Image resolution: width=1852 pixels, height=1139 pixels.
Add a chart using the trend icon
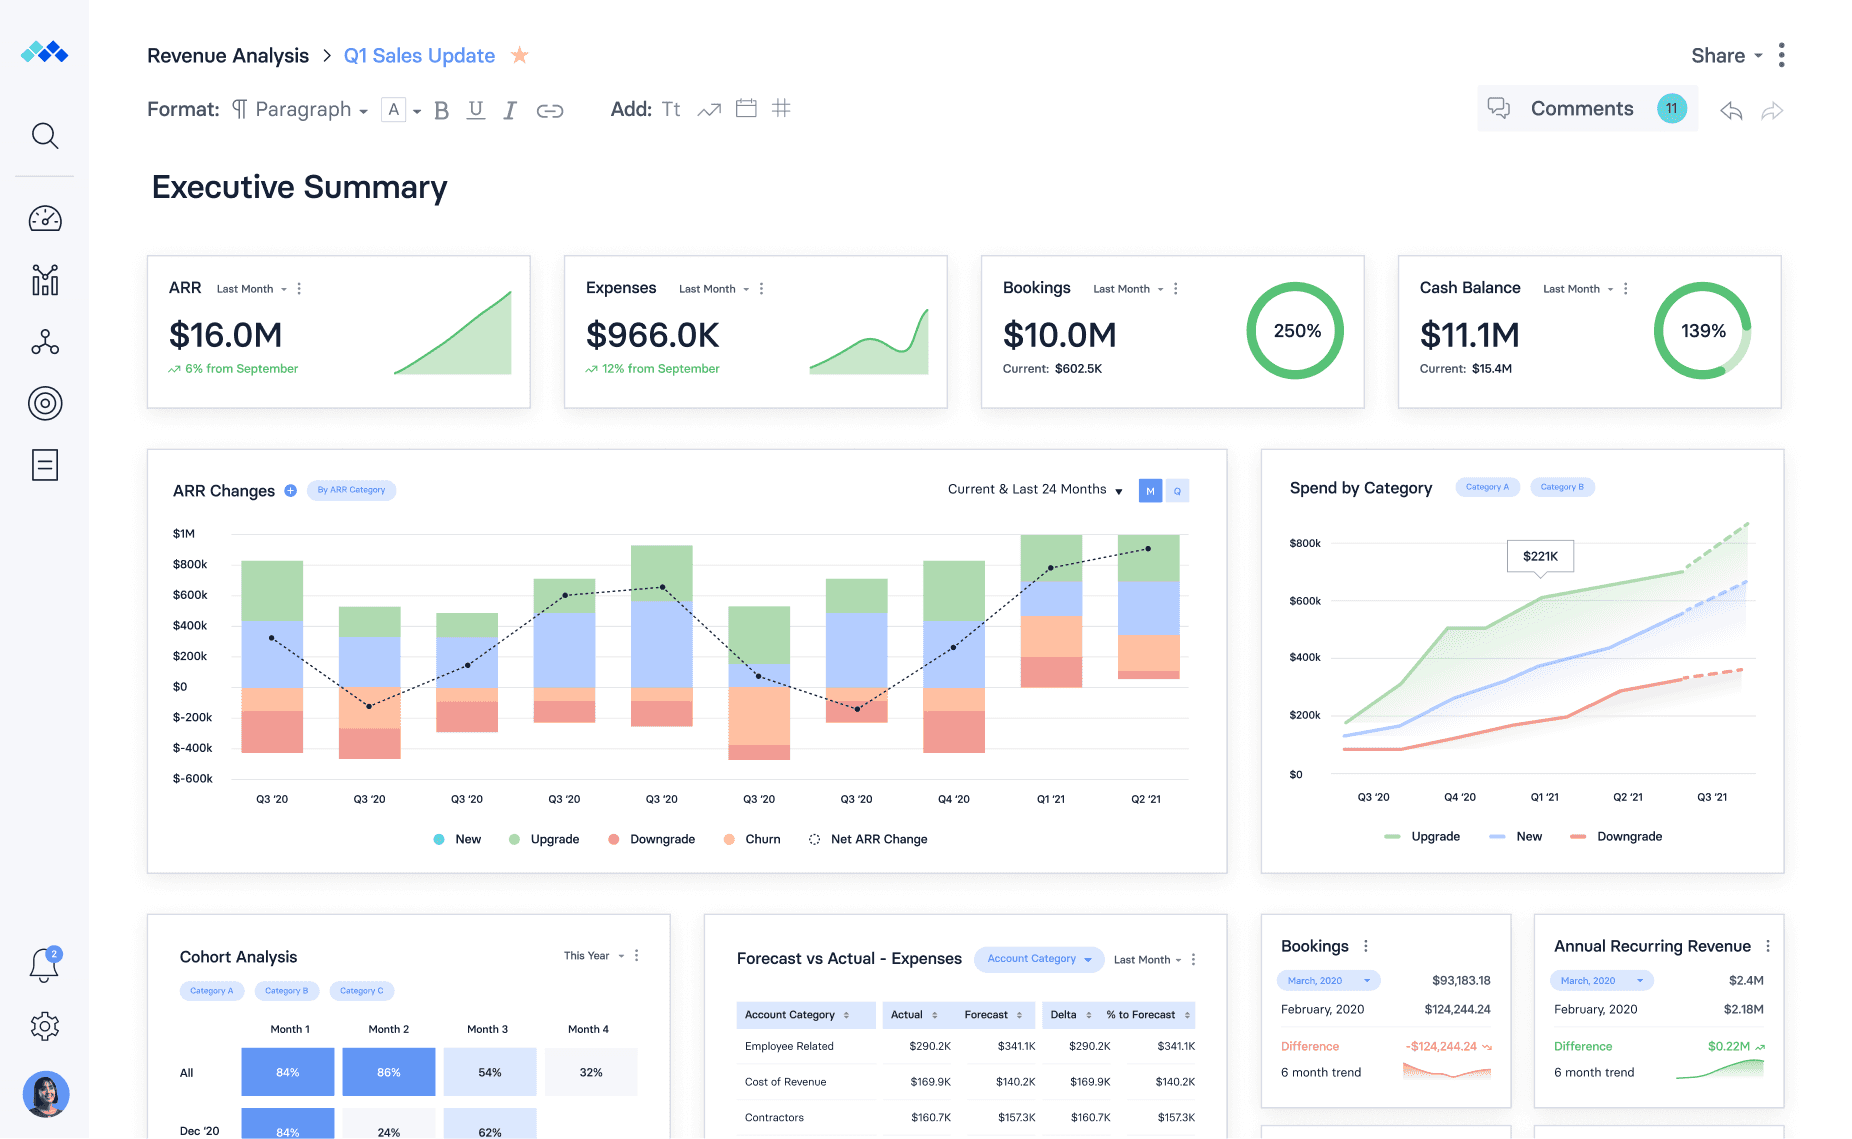[x=709, y=110]
